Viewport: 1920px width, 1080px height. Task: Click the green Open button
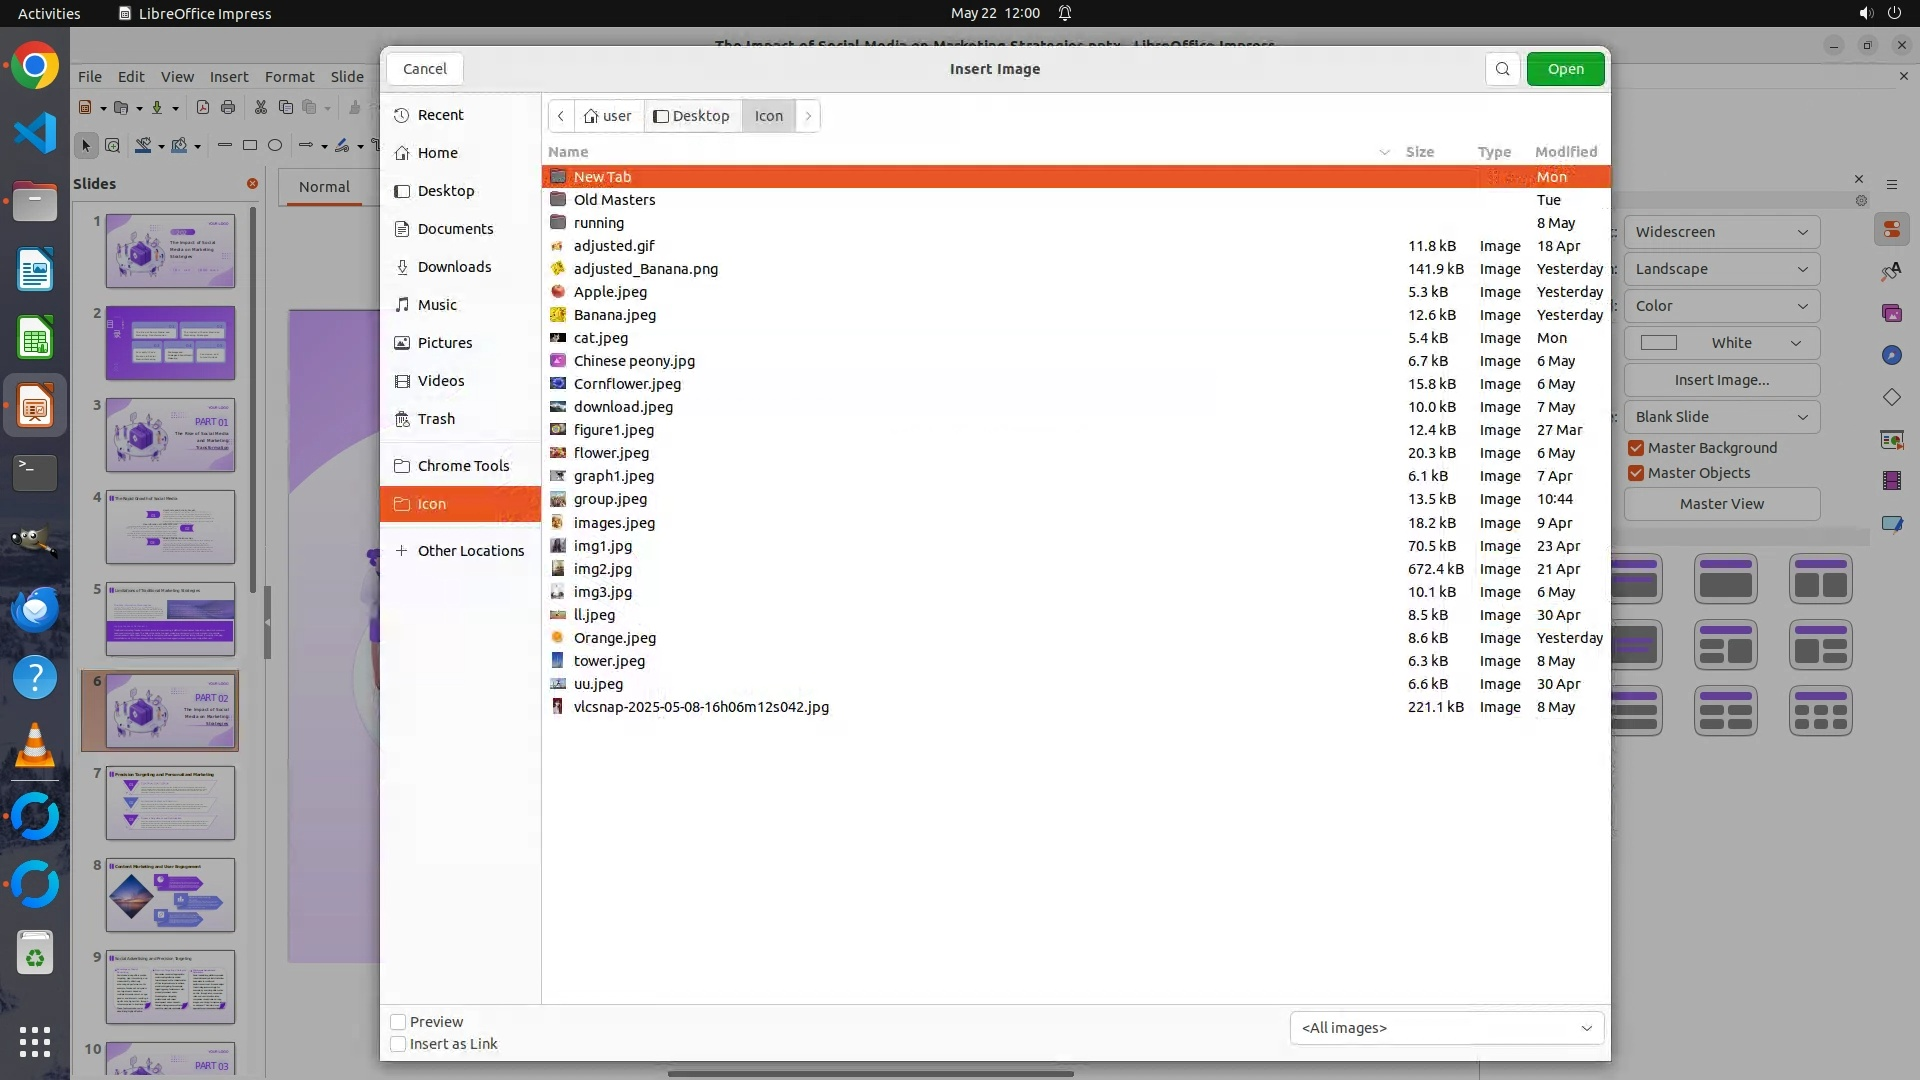pyautogui.click(x=1565, y=69)
